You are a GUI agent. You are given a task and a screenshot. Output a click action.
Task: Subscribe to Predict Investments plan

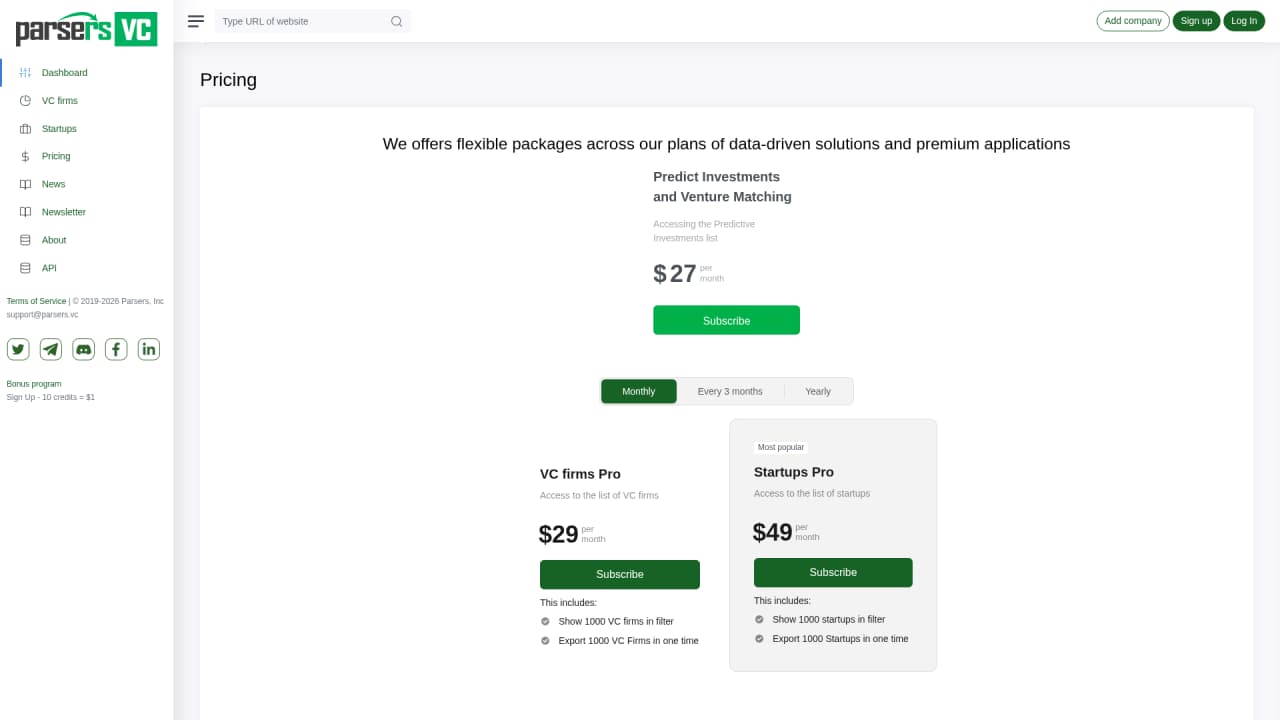(x=727, y=320)
